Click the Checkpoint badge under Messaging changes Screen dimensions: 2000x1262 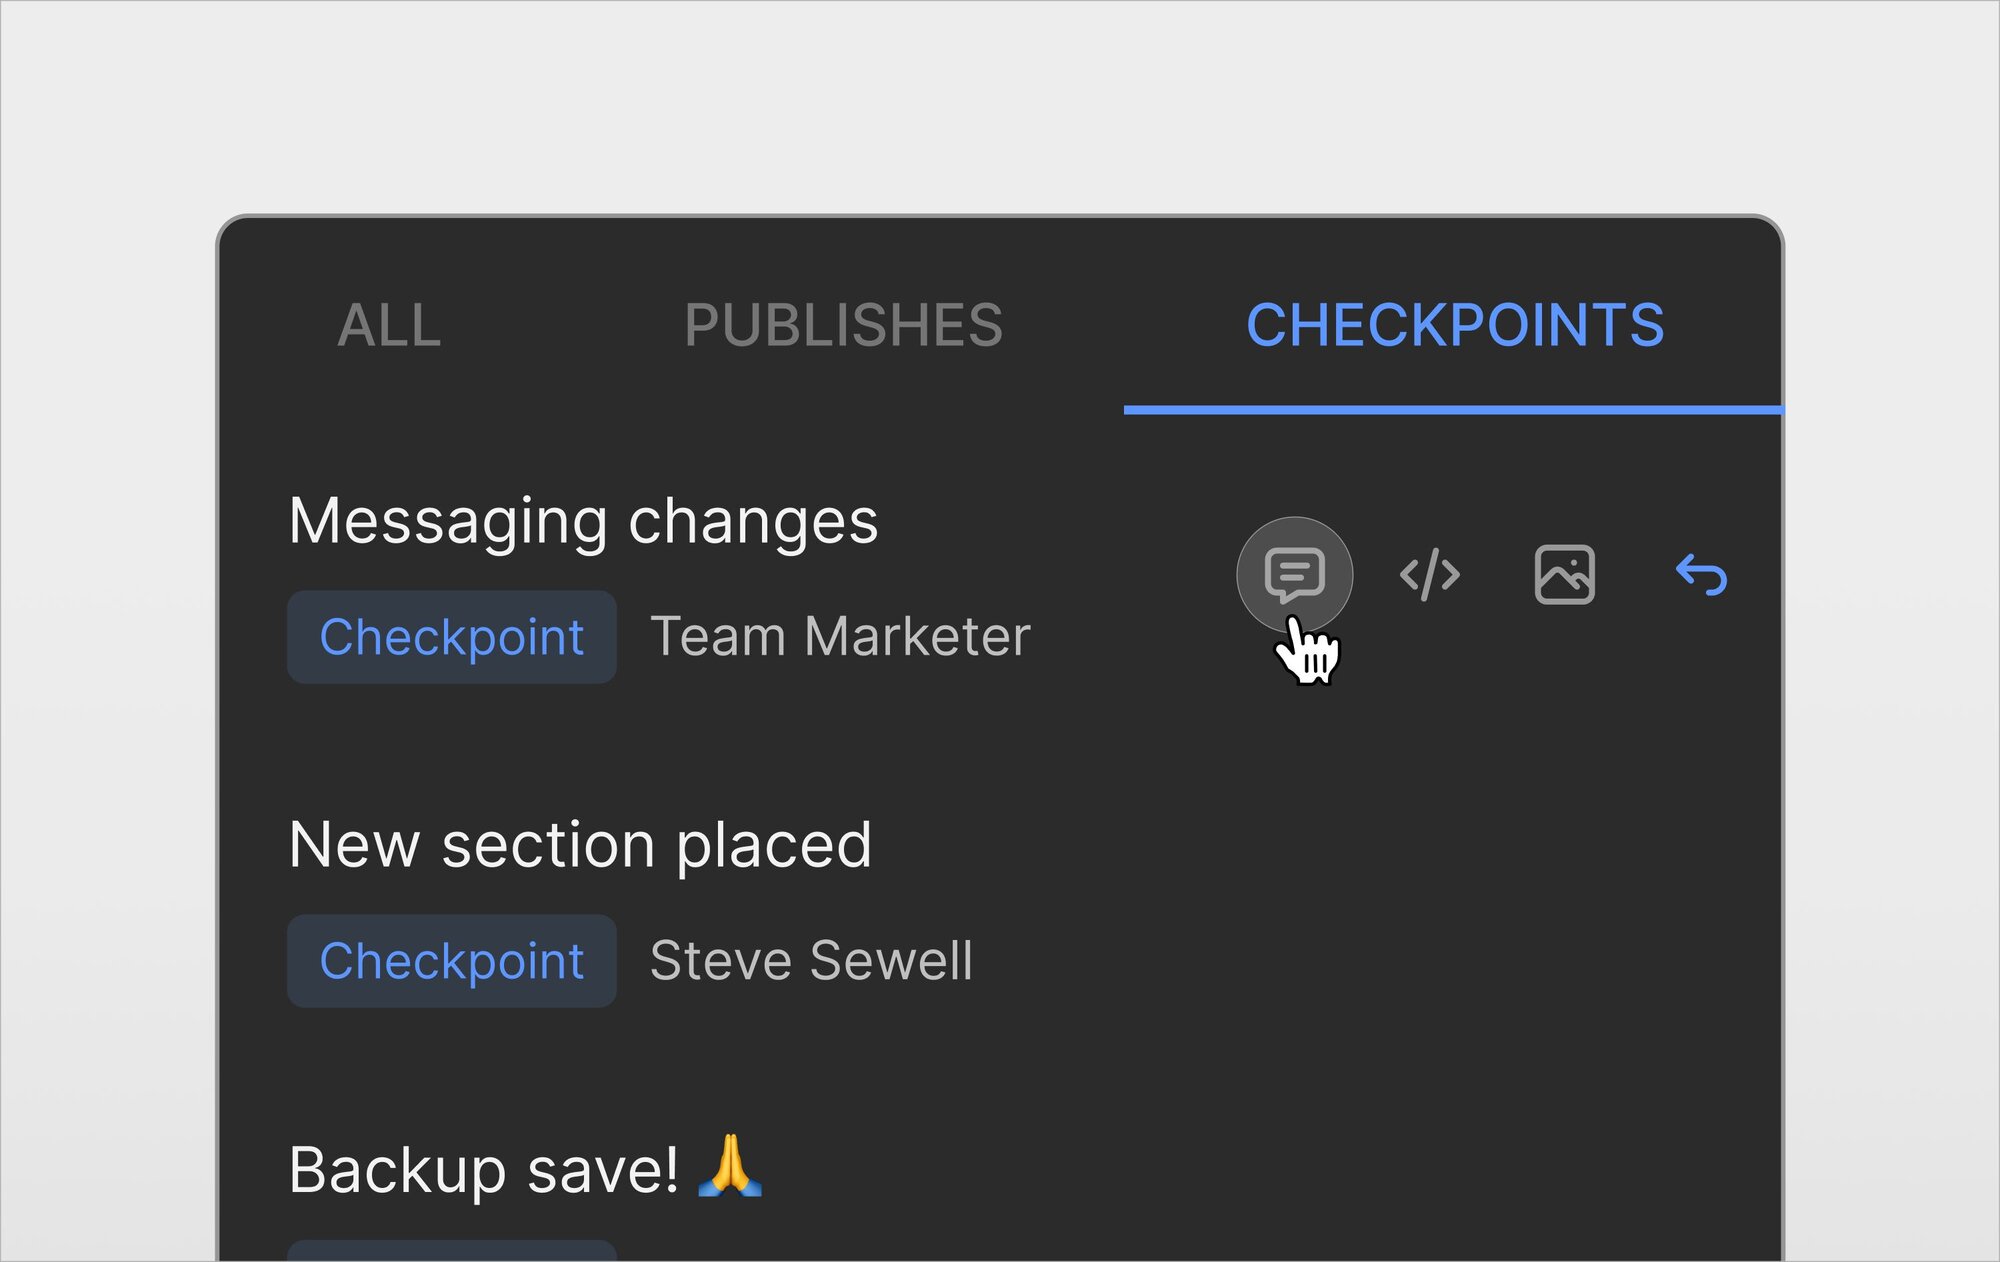(x=452, y=637)
